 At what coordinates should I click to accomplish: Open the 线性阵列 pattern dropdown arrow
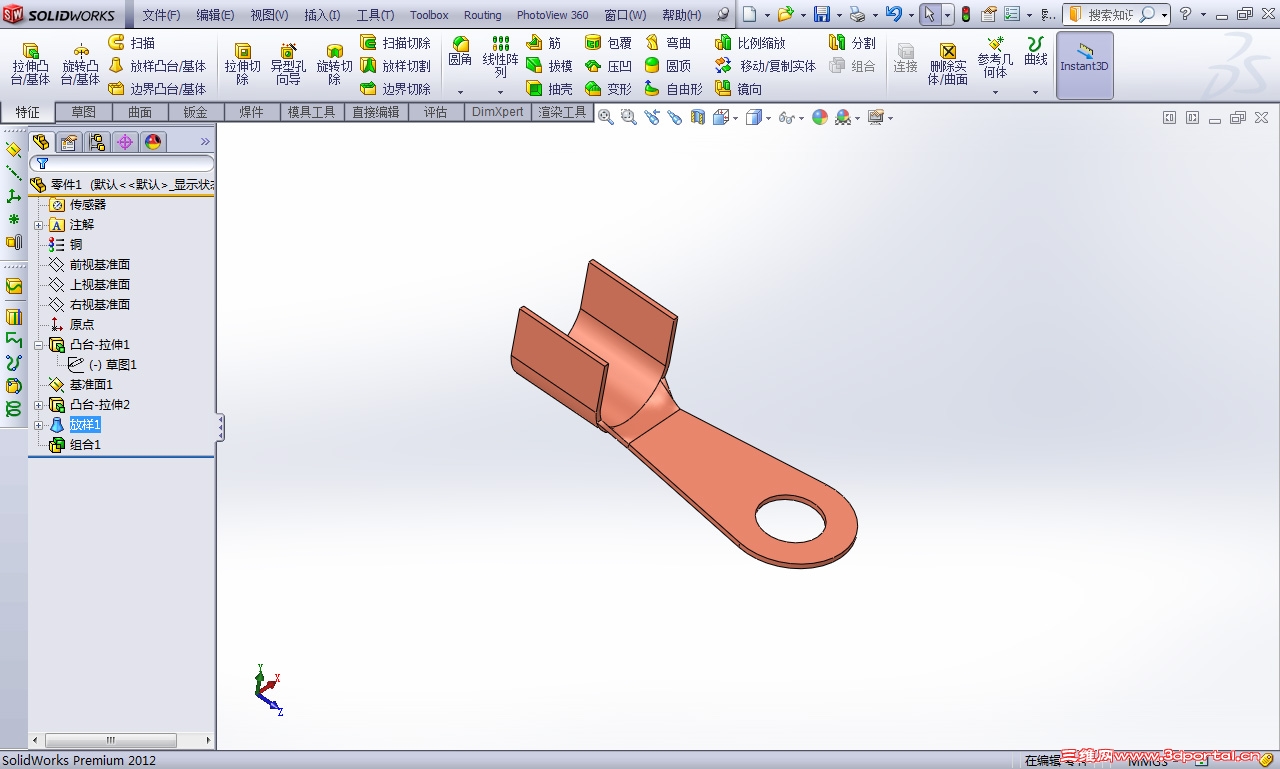[501, 92]
